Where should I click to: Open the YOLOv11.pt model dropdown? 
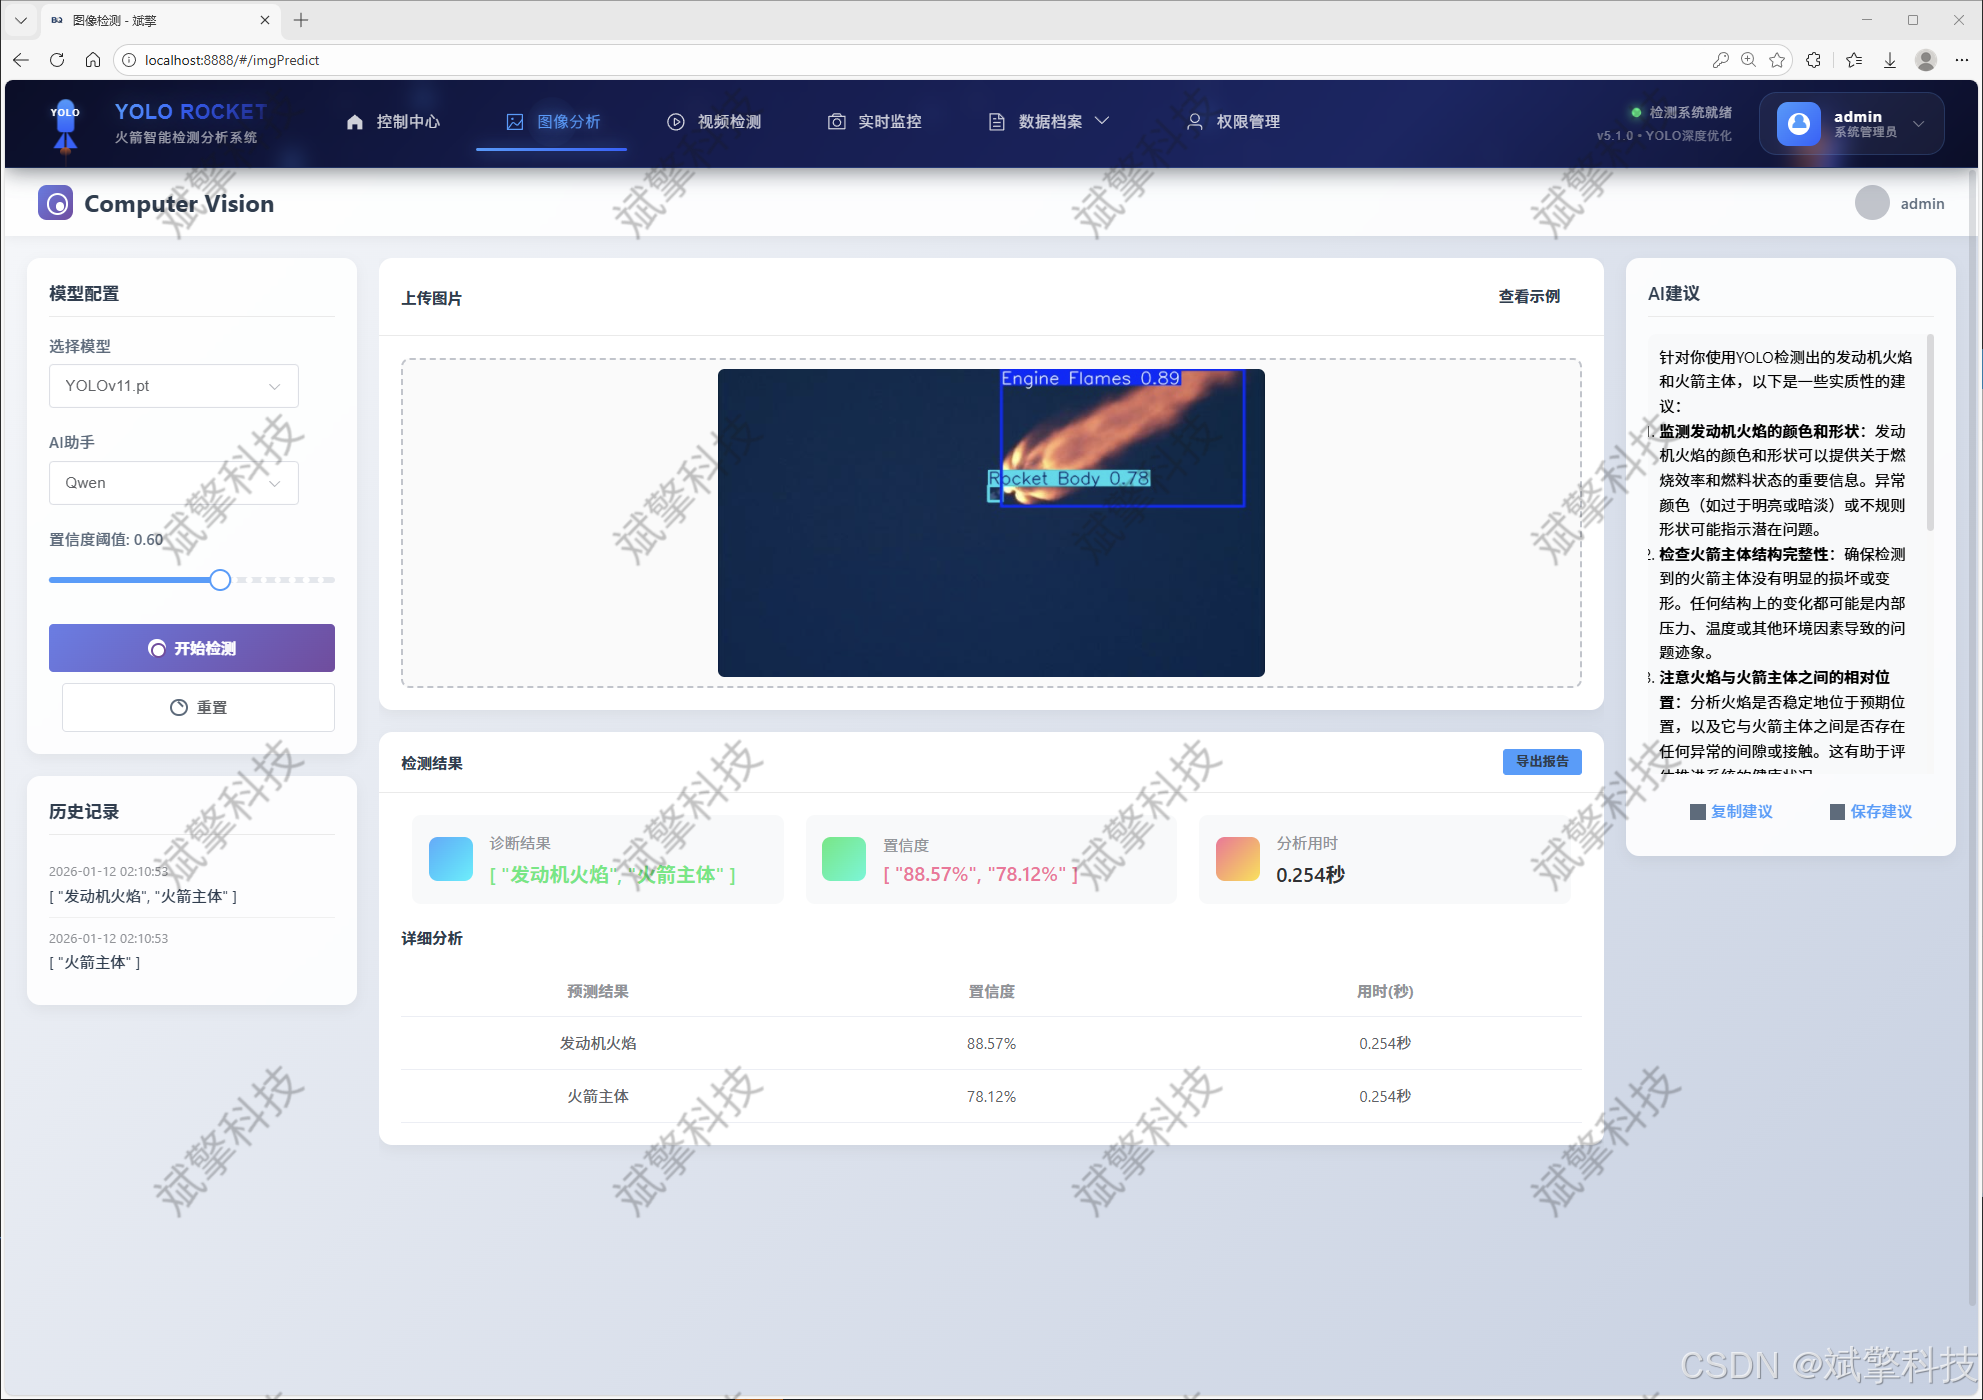coord(174,386)
